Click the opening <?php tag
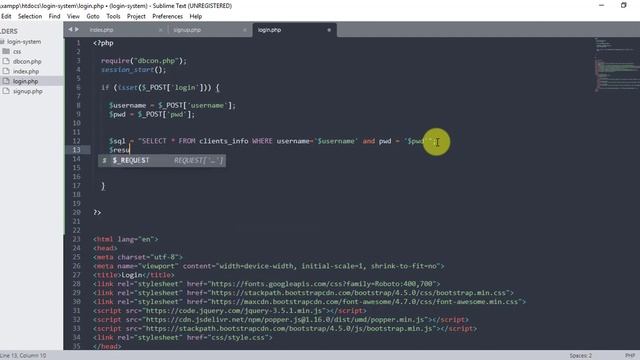The height and width of the screenshot is (360, 640). coord(103,43)
